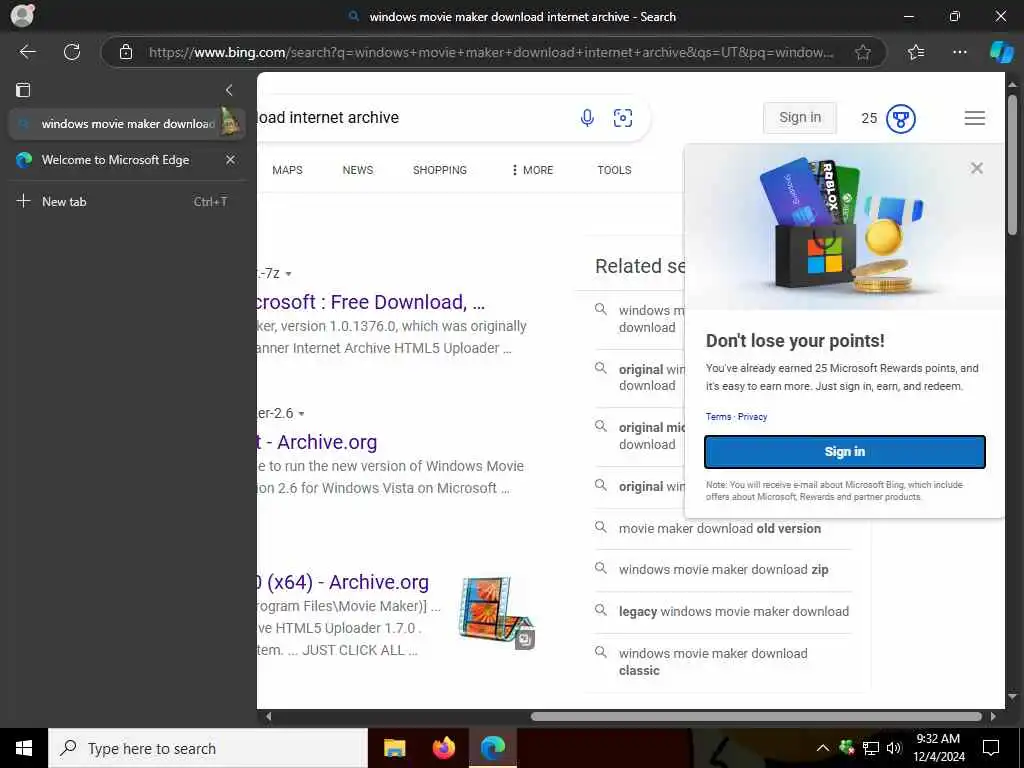Click the blue Sign in button in popup
Screen dimensions: 1024x768
tap(844, 452)
